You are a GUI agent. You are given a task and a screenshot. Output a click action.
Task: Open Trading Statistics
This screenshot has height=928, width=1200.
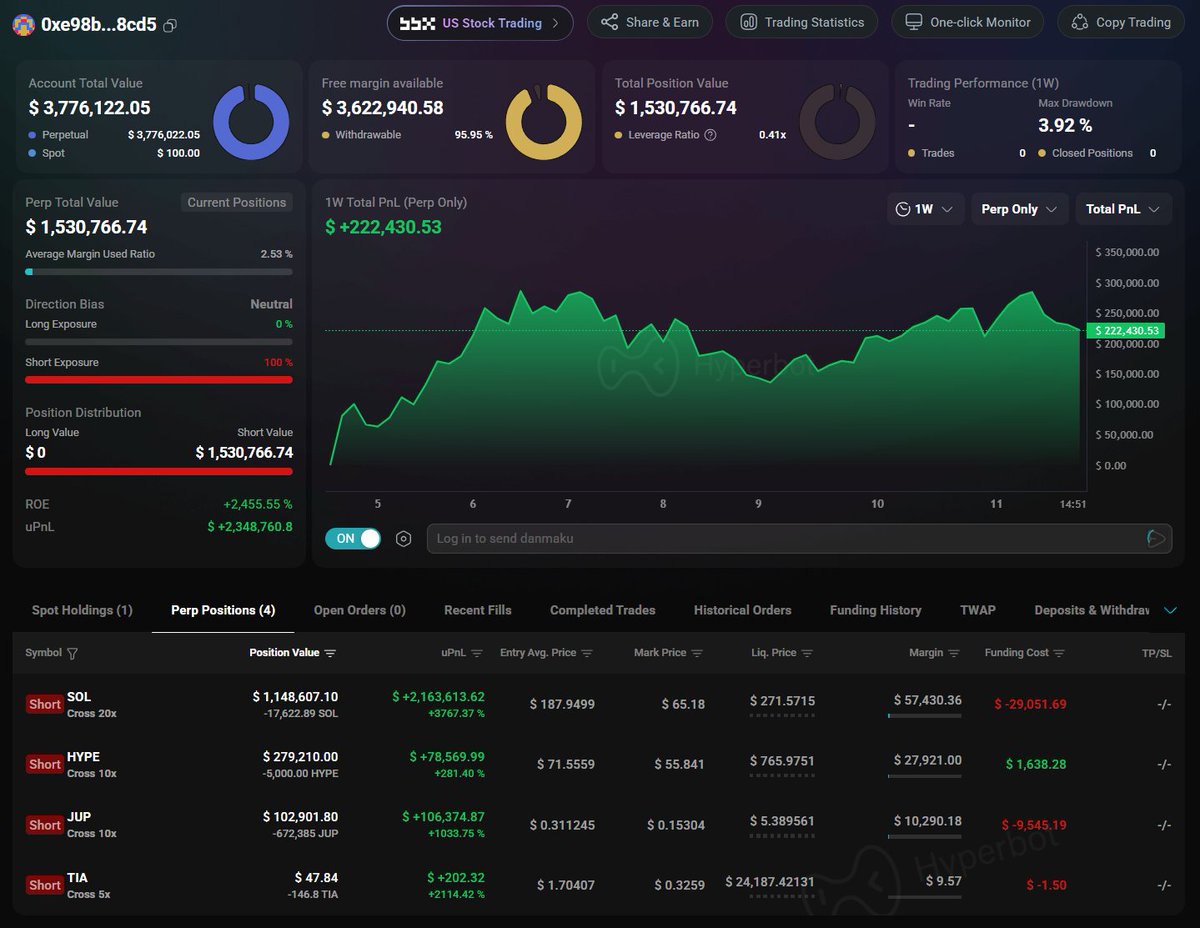(x=801, y=22)
